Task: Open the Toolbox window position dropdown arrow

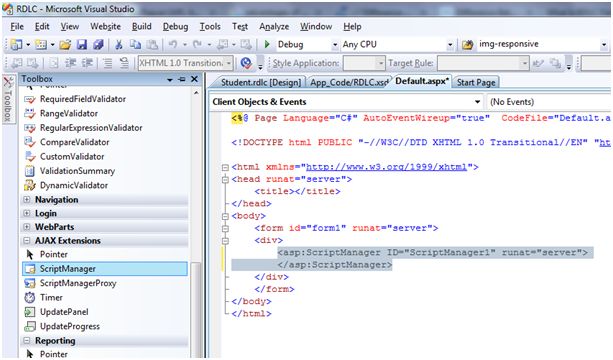Action: (170, 80)
